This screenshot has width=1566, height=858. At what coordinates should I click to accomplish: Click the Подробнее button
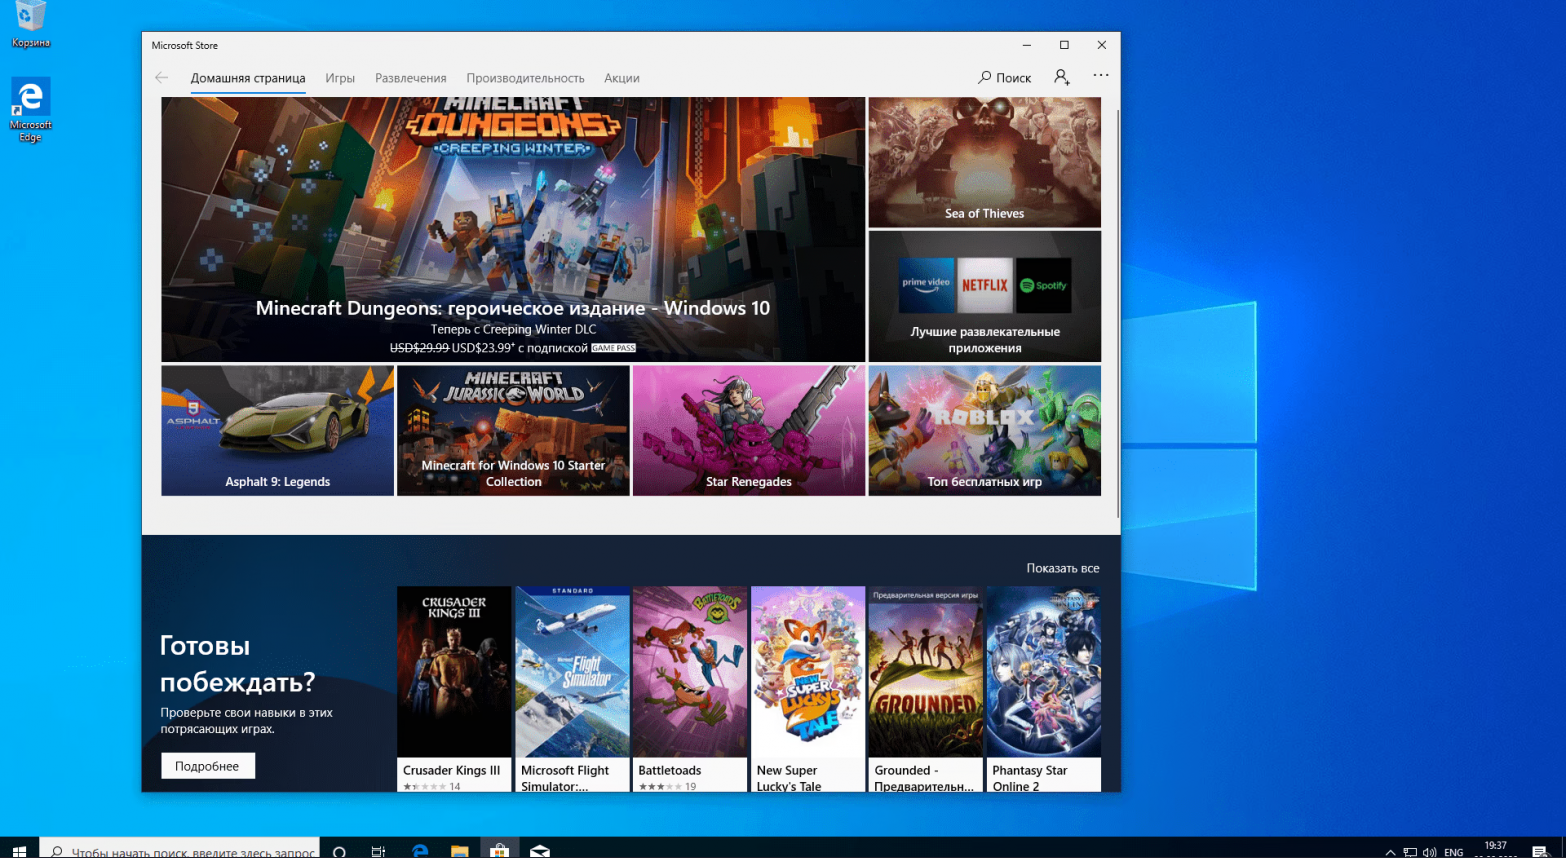click(207, 766)
